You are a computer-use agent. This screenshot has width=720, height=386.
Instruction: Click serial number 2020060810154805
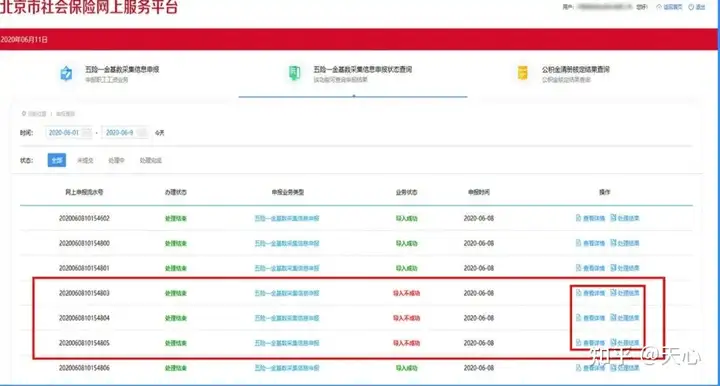(84, 343)
